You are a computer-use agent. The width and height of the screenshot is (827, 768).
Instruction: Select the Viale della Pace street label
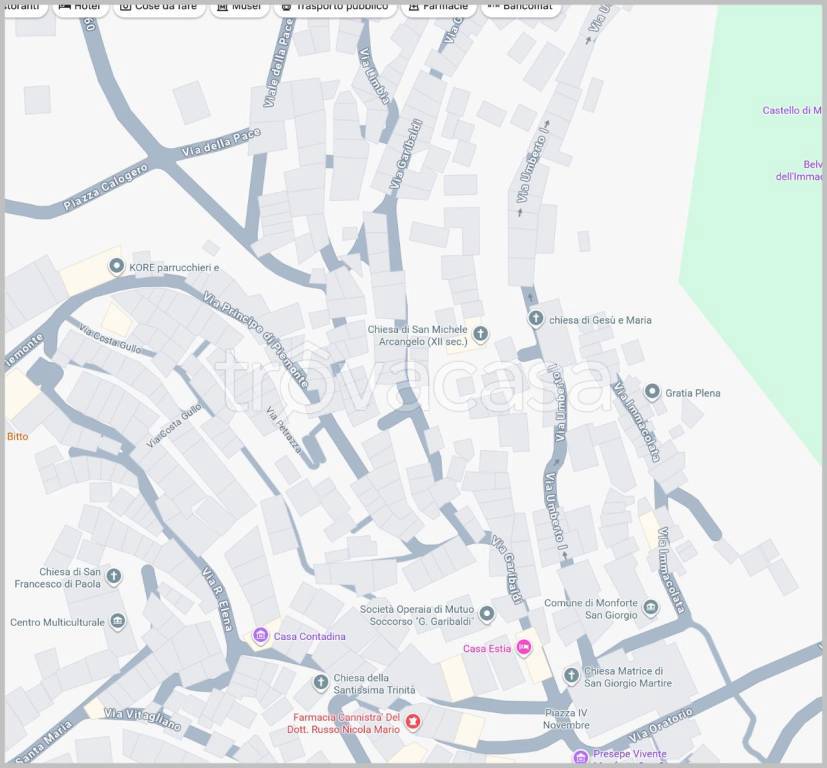click(278, 62)
